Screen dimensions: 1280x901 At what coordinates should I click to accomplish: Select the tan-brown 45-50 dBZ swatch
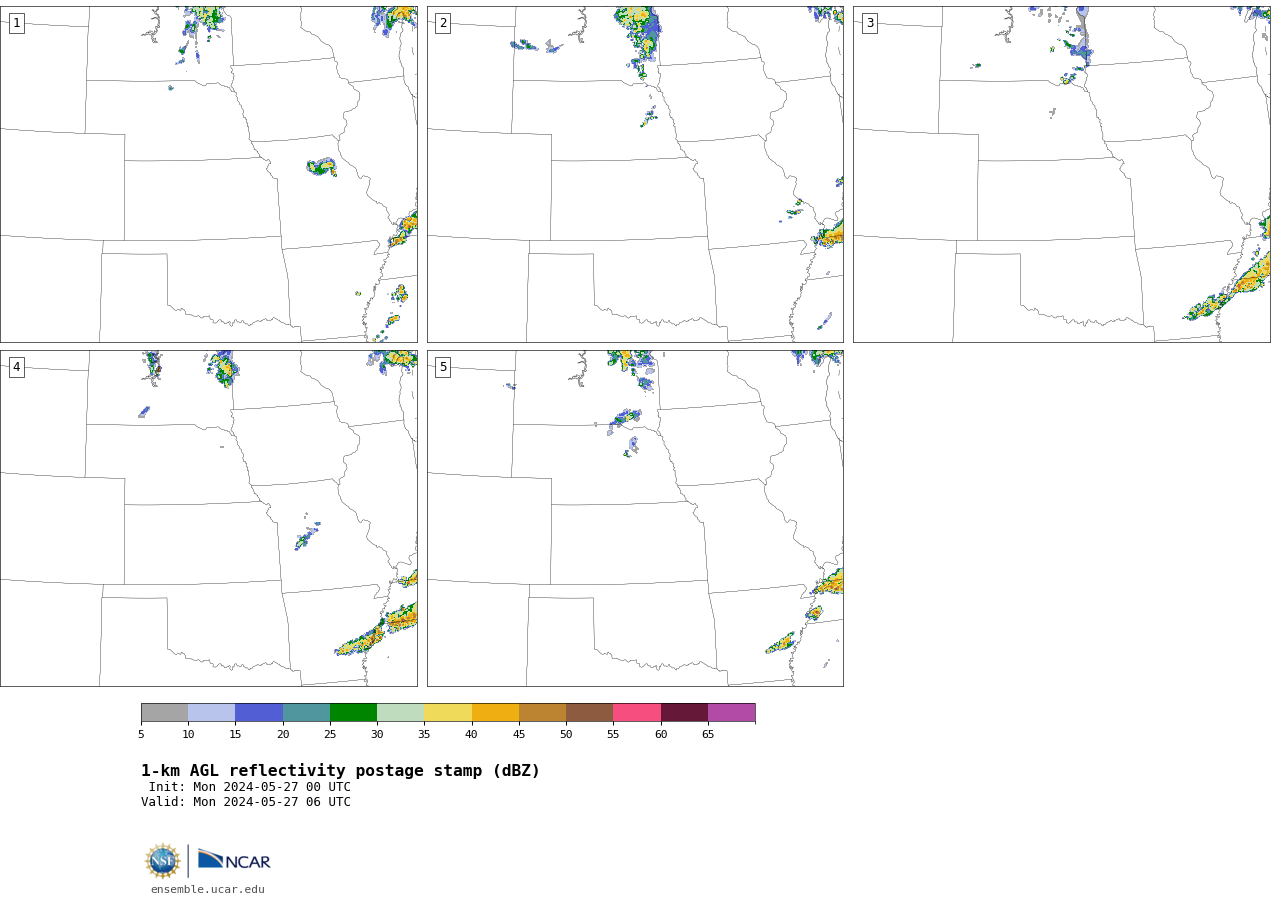[543, 713]
